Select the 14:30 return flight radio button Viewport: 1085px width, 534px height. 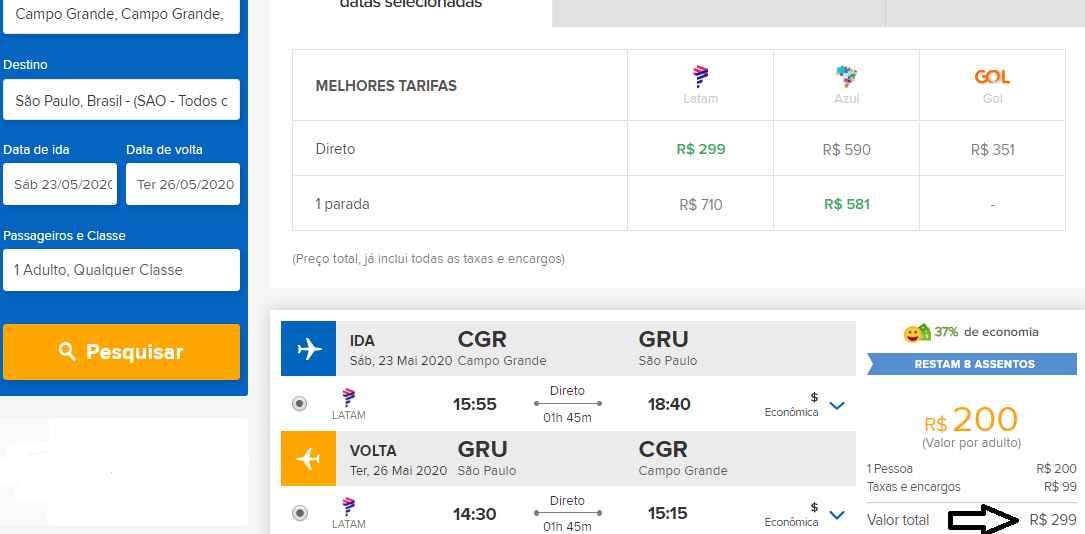coord(300,514)
